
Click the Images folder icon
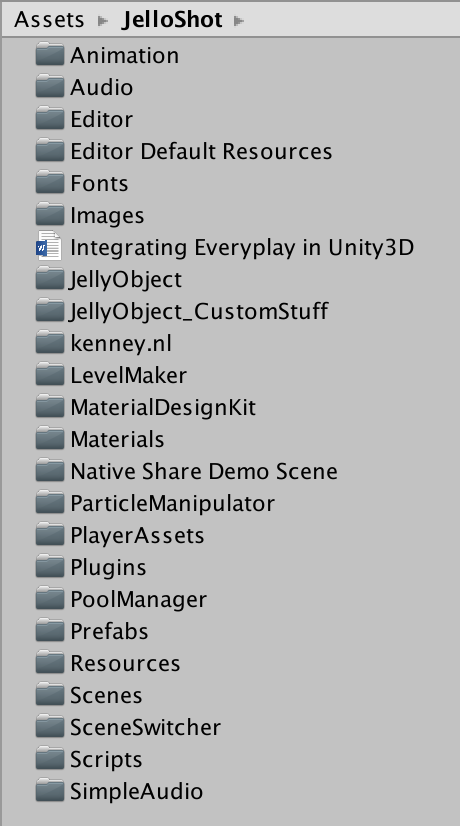tap(50, 214)
